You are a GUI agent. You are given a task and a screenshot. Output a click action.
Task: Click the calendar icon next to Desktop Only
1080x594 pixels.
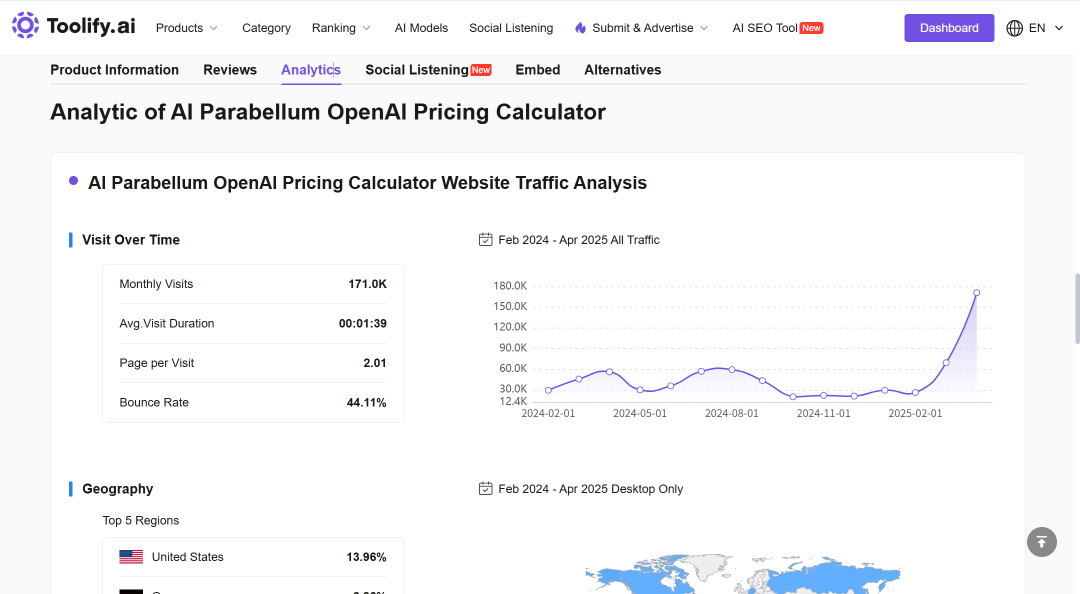[x=486, y=489]
